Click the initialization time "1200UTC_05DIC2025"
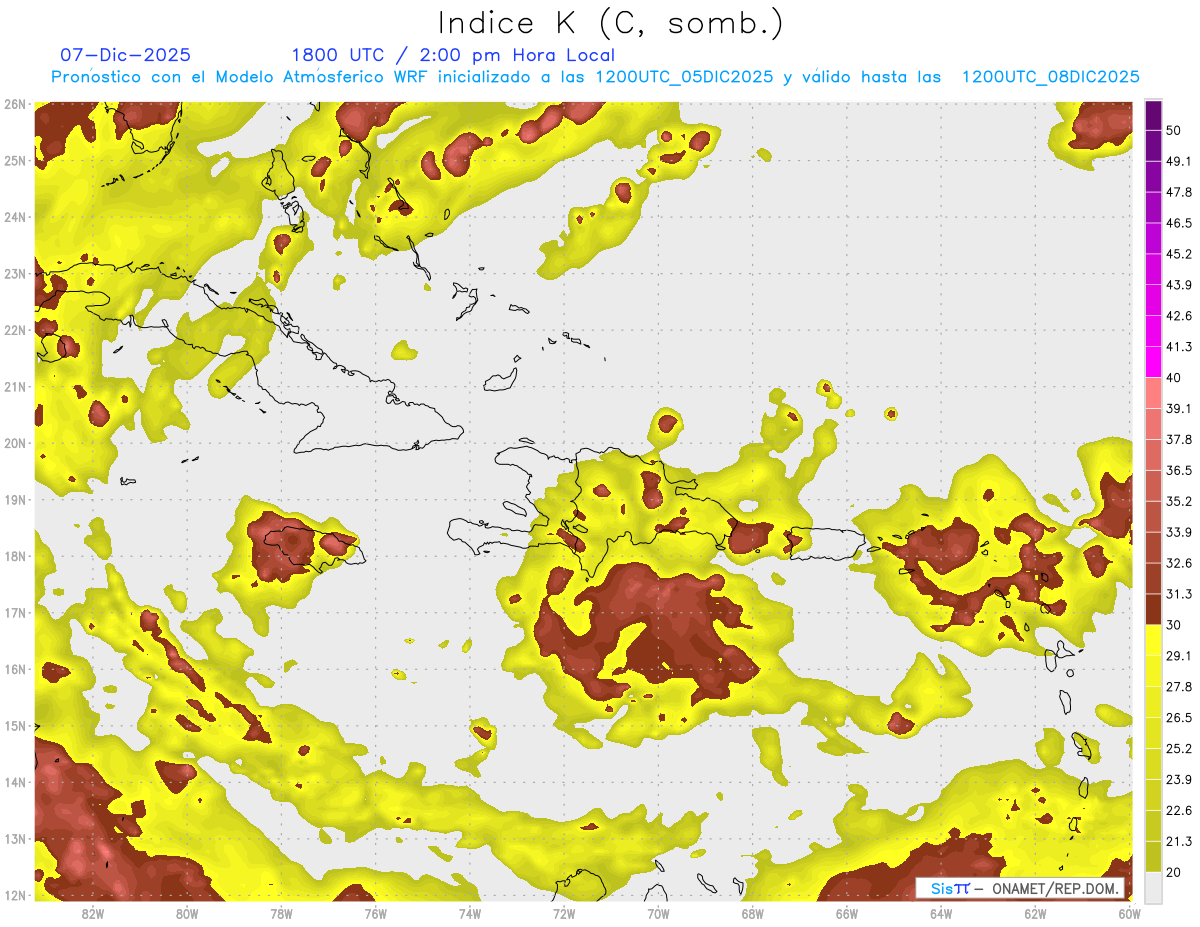The width and height of the screenshot is (1200, 927). [683, 76]
